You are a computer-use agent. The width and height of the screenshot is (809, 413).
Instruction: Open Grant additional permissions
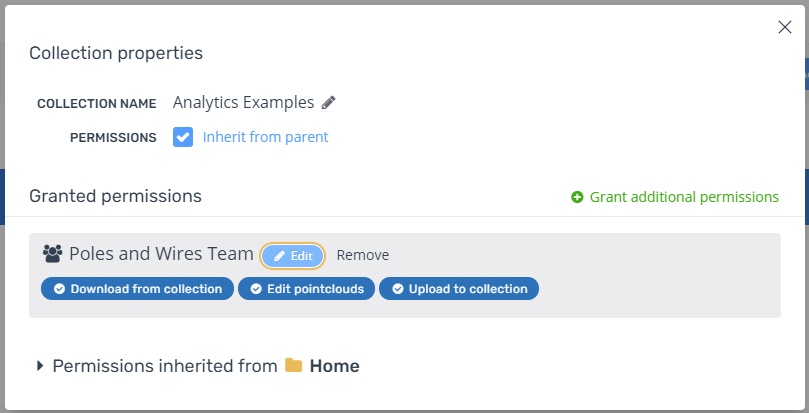pos(684,197)
